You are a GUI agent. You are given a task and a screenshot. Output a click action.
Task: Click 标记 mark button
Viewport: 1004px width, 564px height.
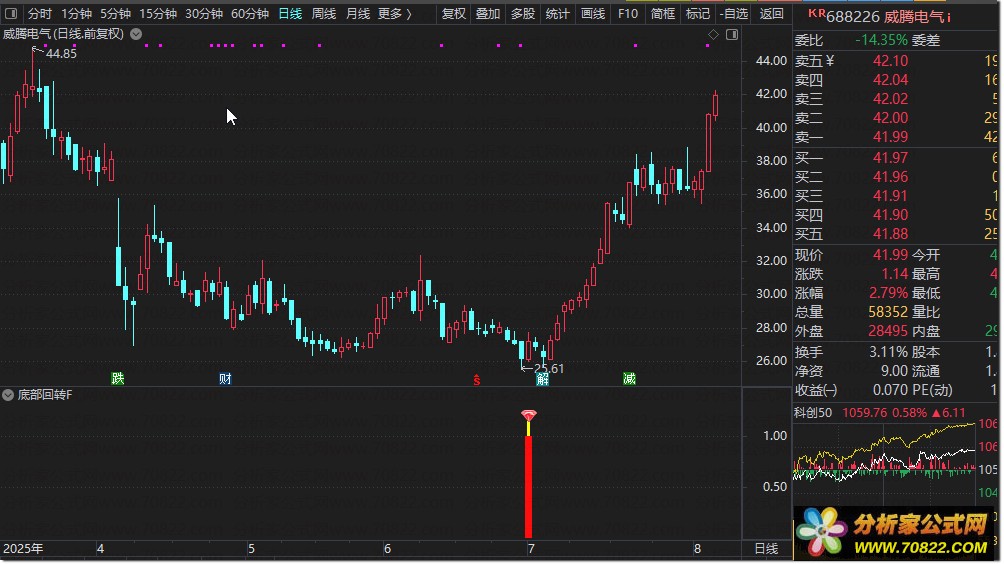point(697,13)
